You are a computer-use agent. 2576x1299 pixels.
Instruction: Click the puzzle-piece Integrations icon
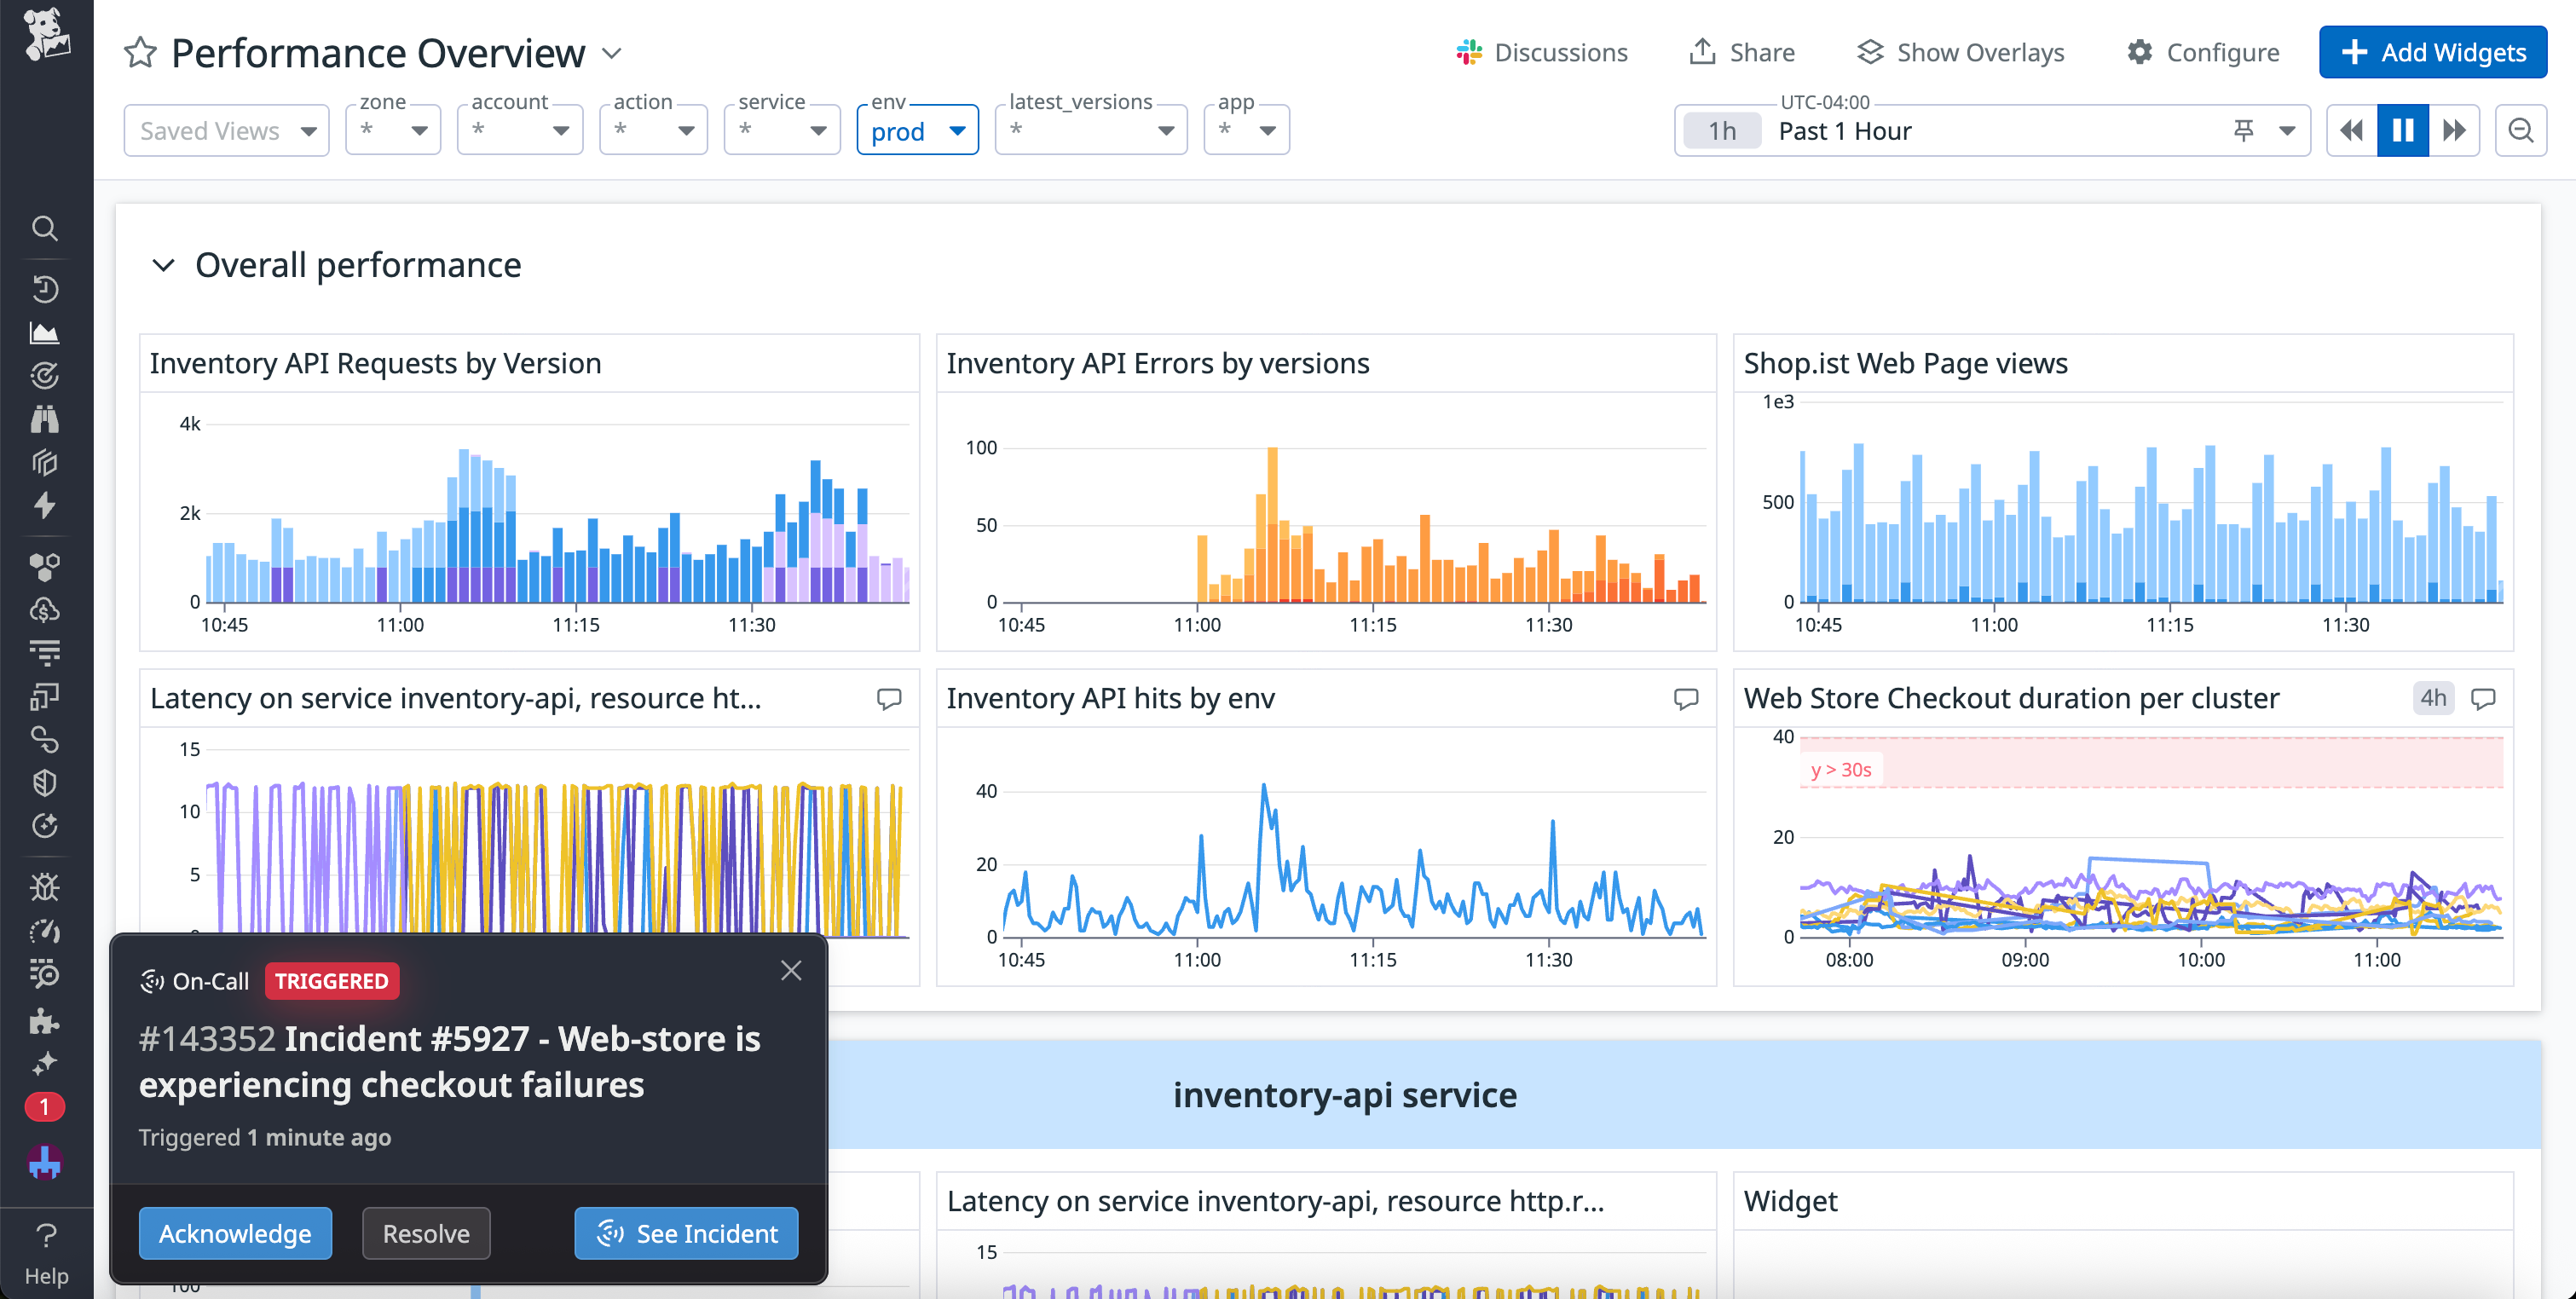46,1022
